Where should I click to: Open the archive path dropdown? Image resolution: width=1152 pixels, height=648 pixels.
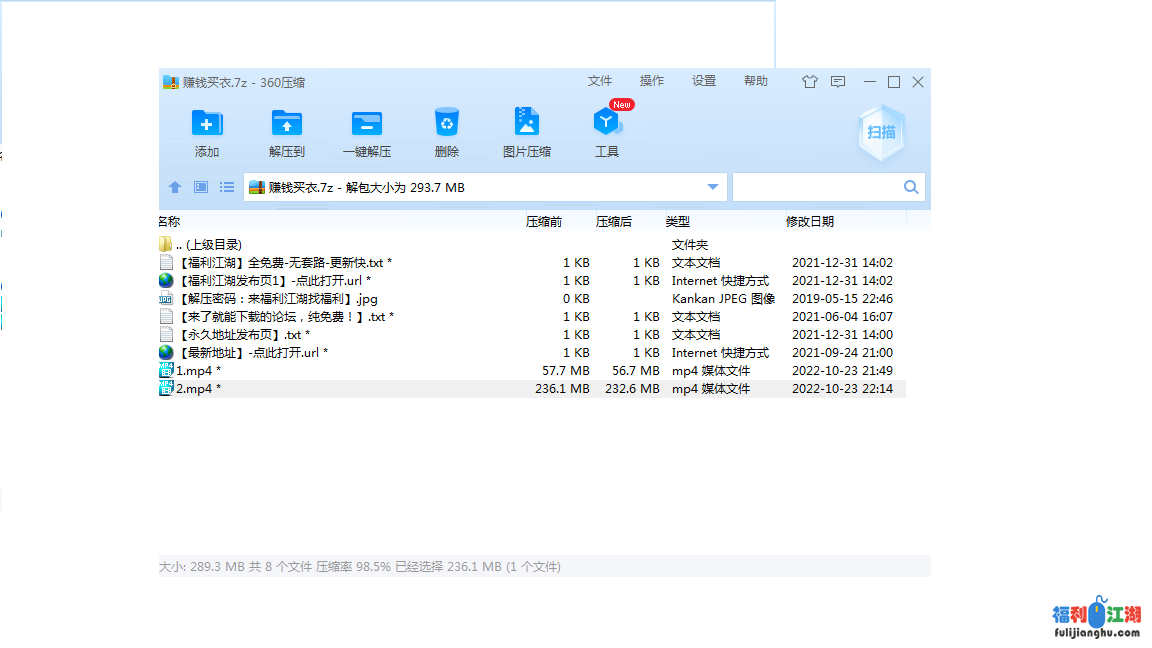pos(712,186)
